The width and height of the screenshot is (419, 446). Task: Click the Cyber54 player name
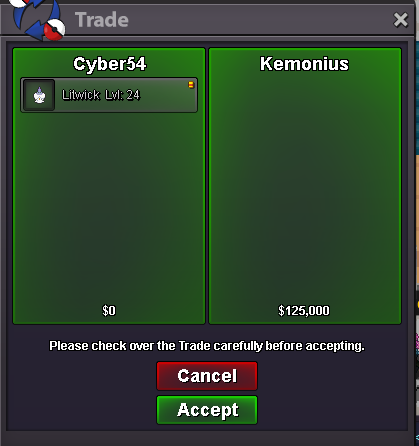tap(109, 64)
